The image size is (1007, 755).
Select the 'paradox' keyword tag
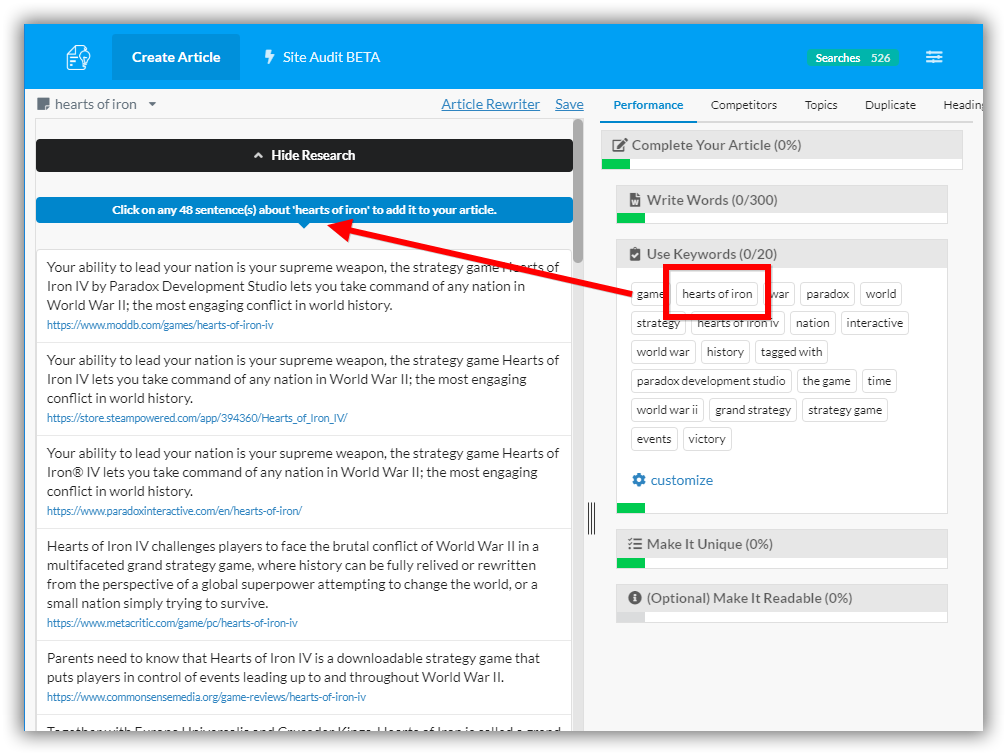[827, 294]
